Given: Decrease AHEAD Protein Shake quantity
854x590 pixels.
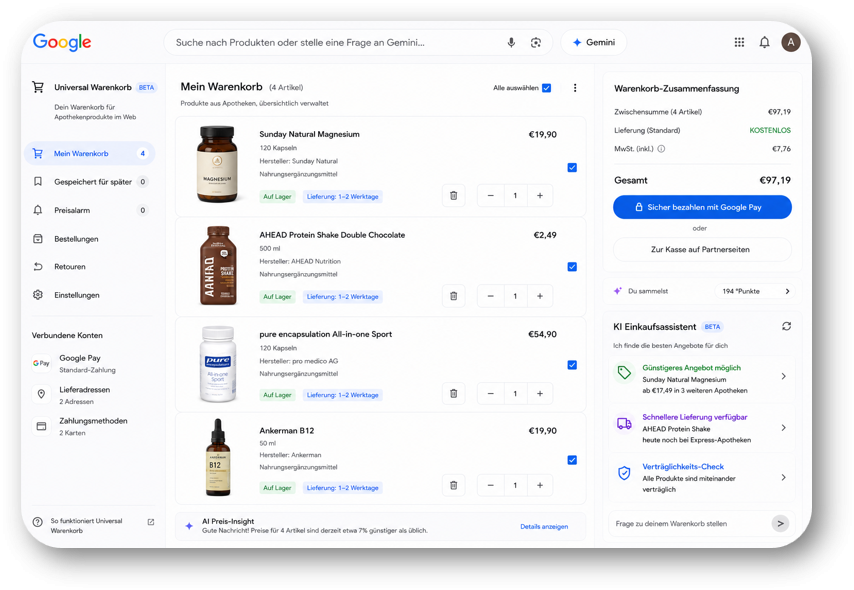Looking at the screenshot, I should click(491, 296).
